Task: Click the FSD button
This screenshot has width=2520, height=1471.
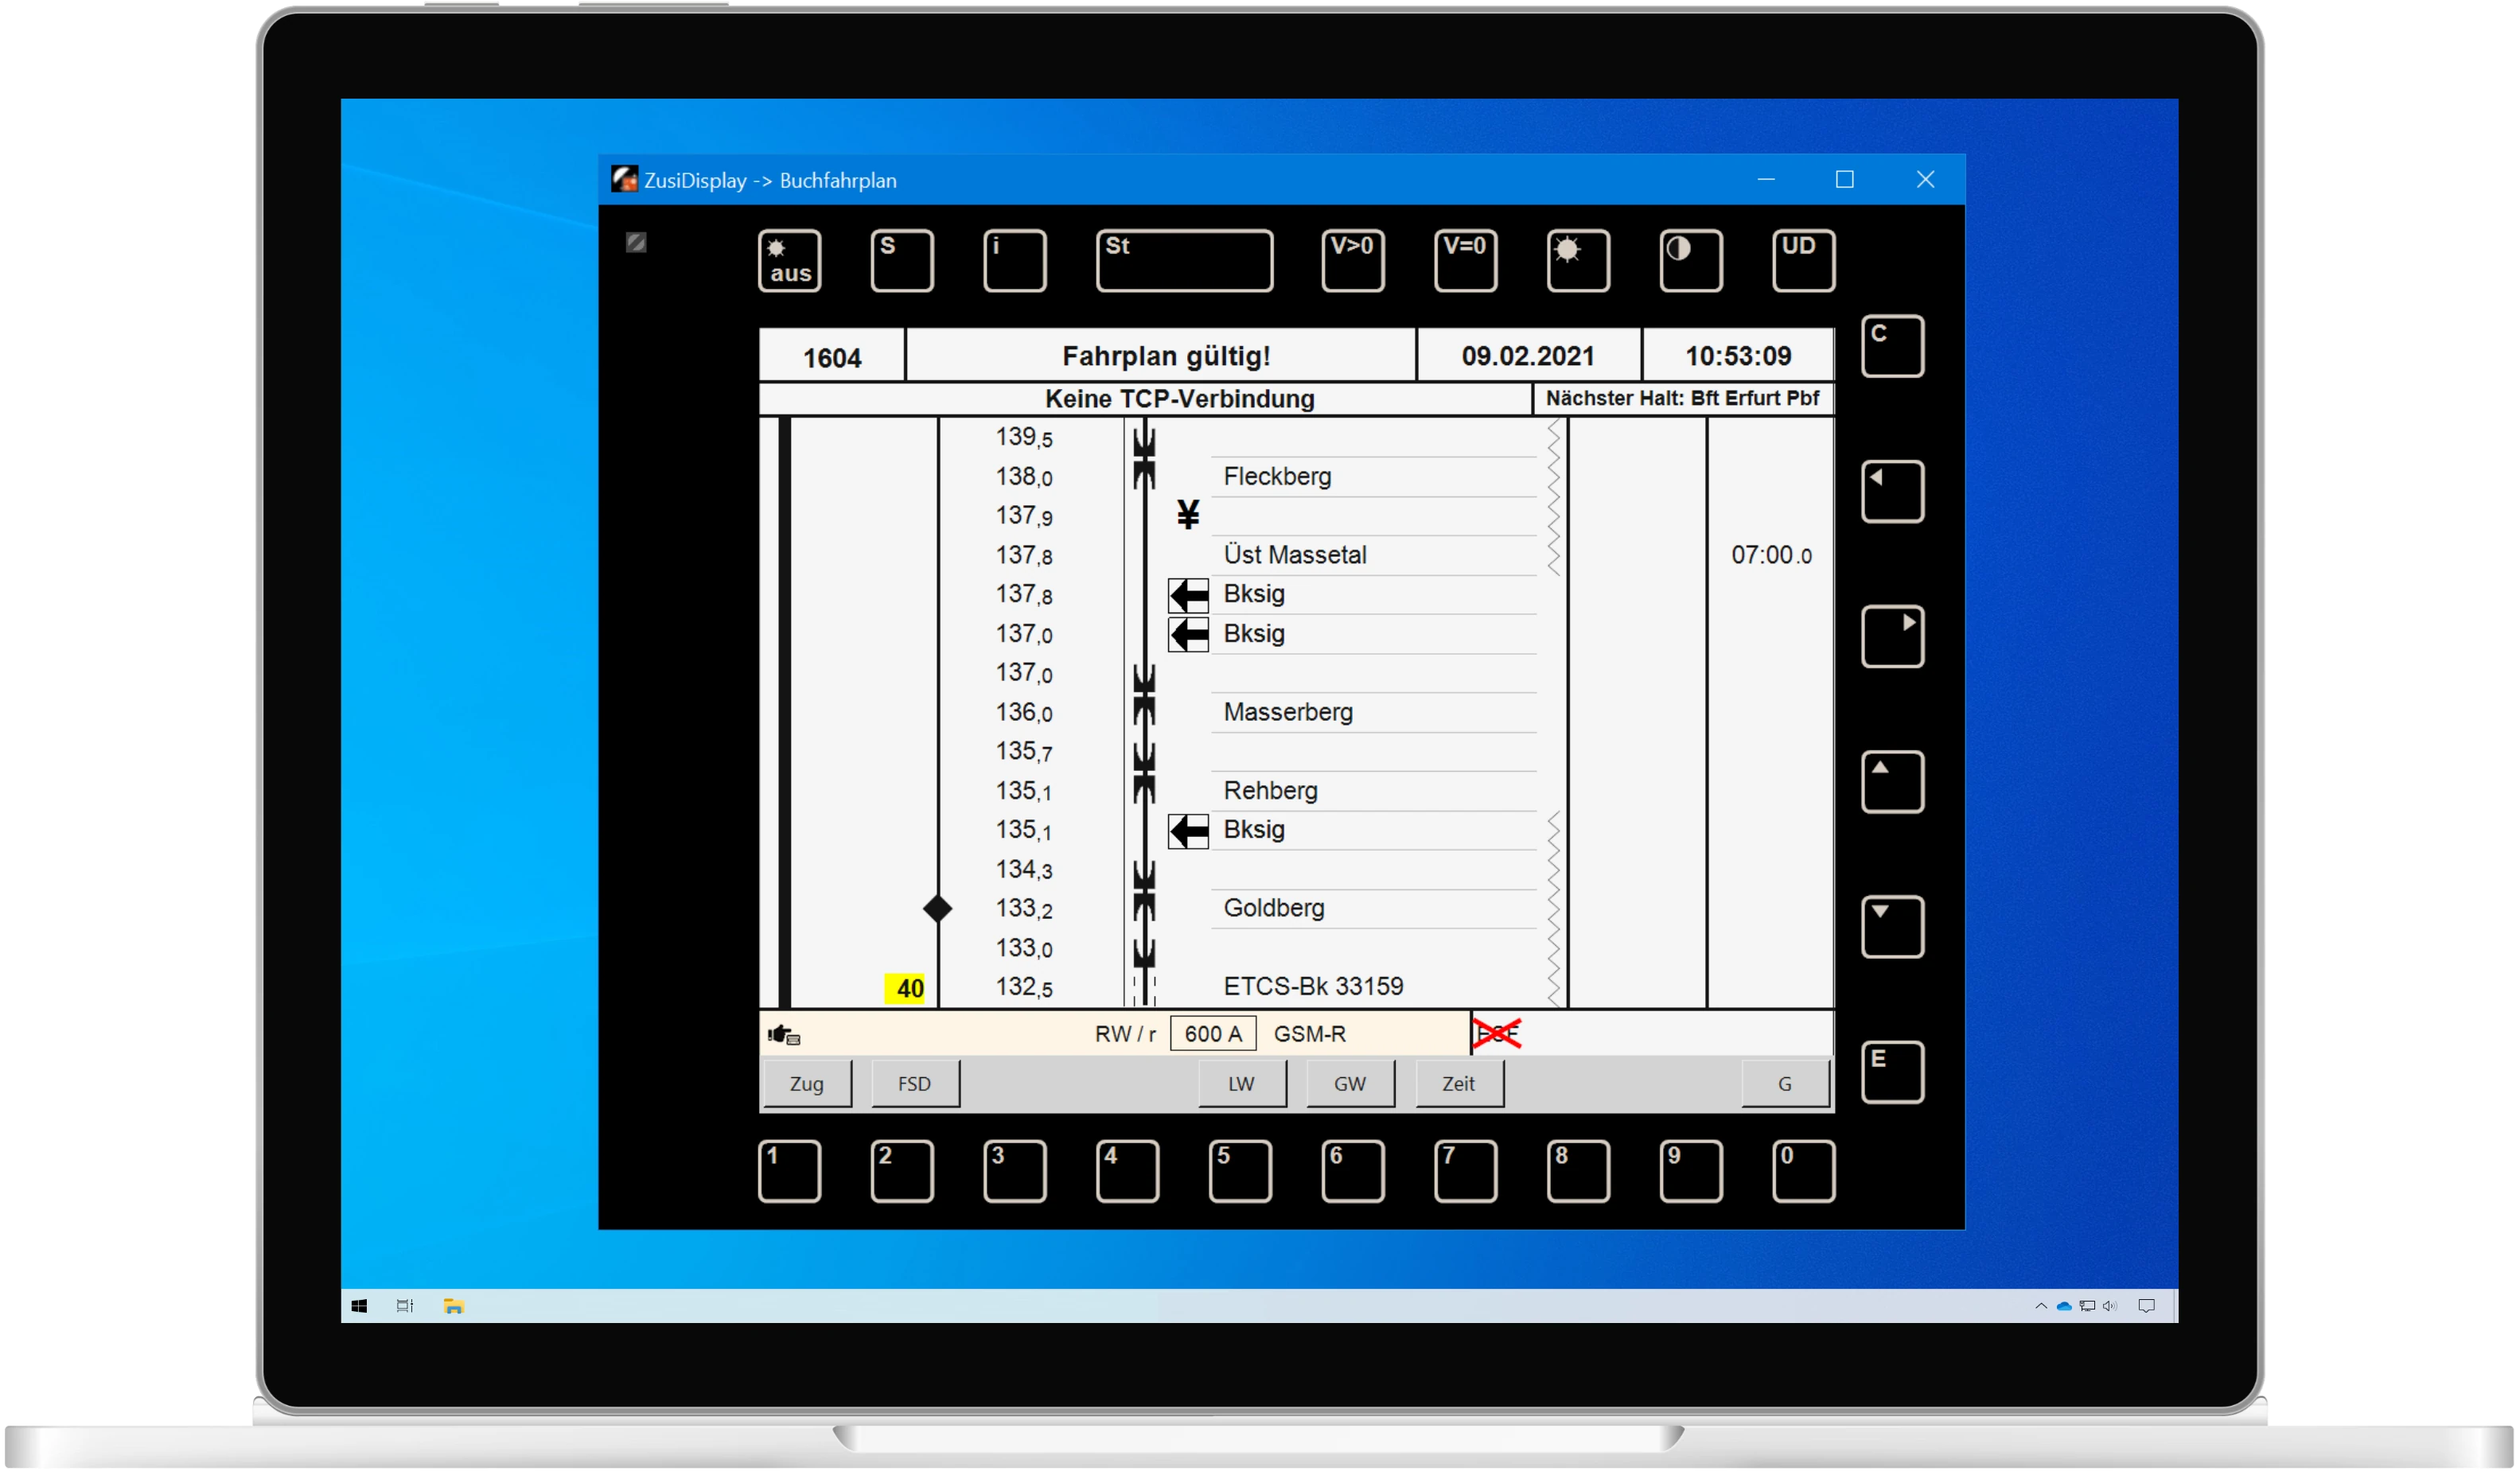Action: point(914,1084)
